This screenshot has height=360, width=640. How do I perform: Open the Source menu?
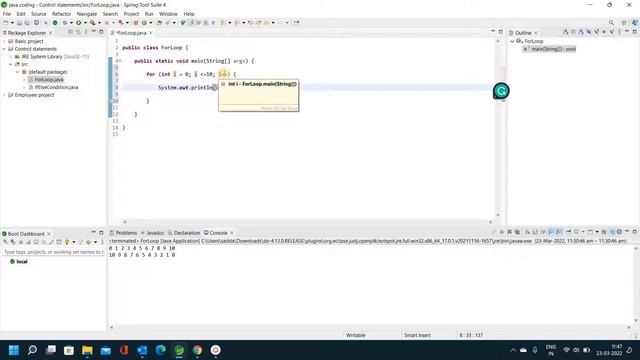click(39, 14)
